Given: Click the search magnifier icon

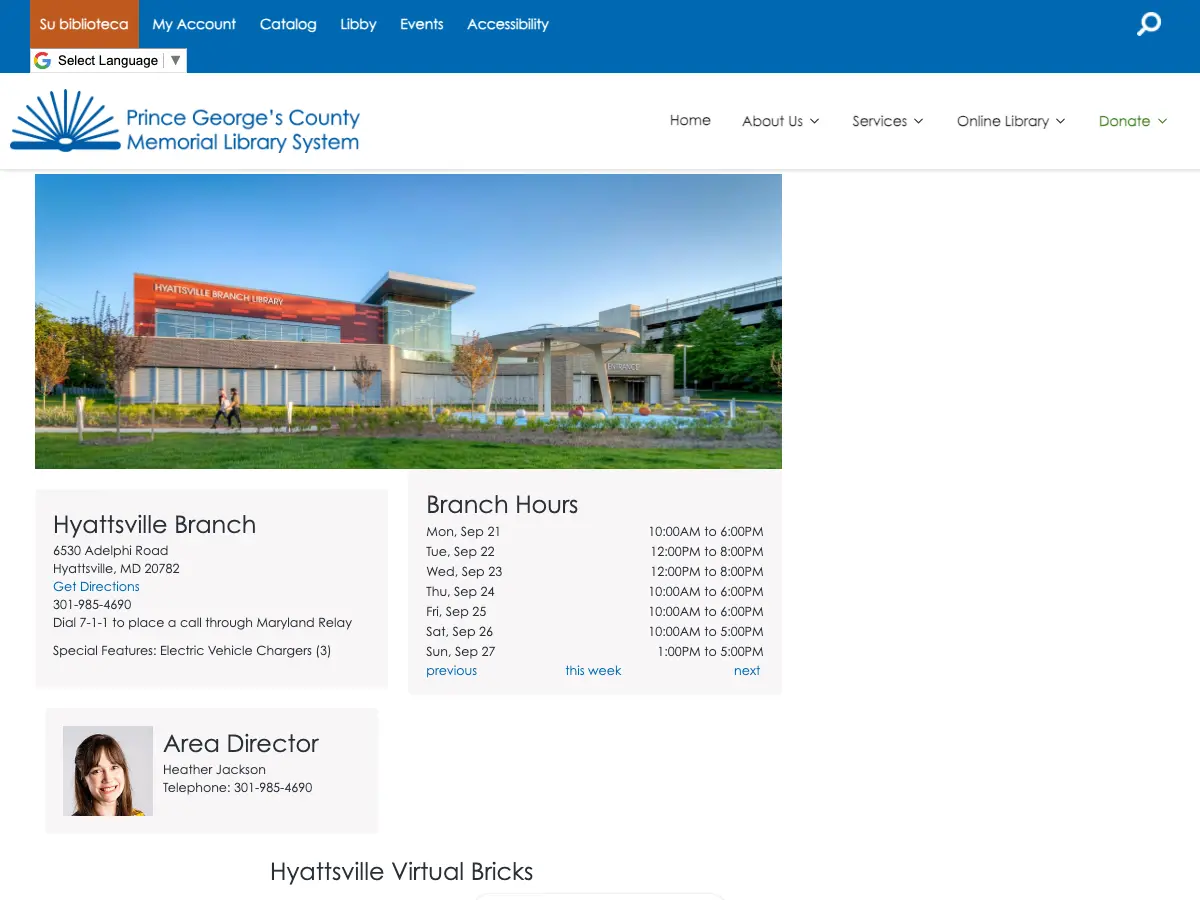Looking at the screenshot, I should click(x=1149, y=24).
